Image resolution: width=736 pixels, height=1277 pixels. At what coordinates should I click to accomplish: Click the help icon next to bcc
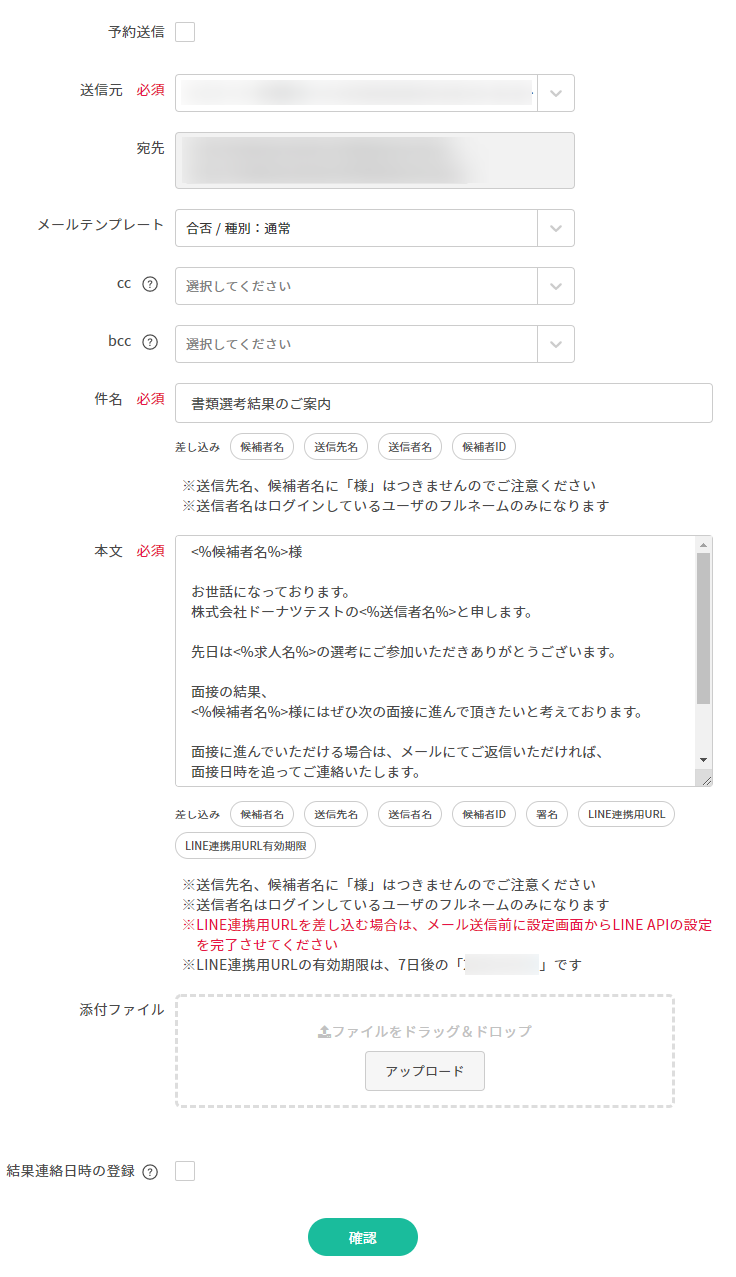click(150, 342)
